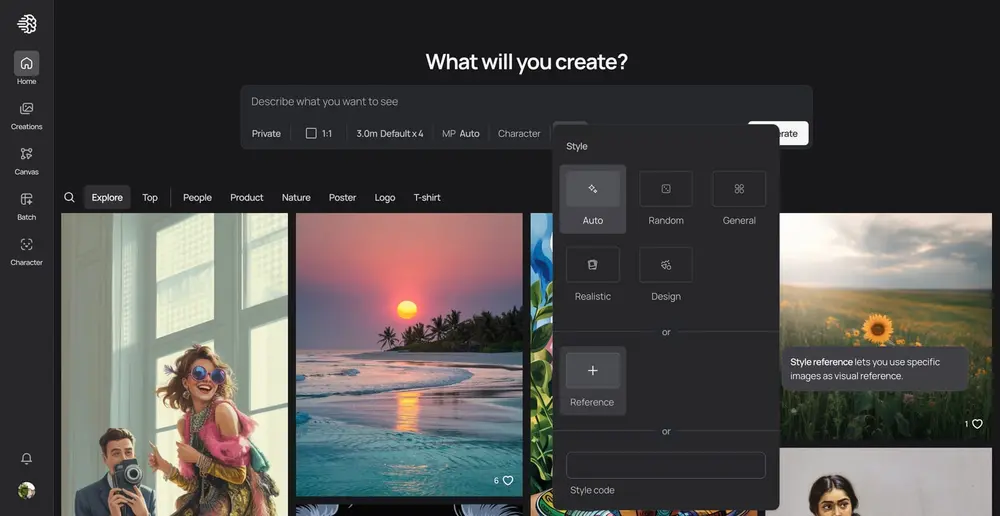Open the Character icon in sidebar
The height and width of the screenshot is (516, 1000).
click(26, 250)
